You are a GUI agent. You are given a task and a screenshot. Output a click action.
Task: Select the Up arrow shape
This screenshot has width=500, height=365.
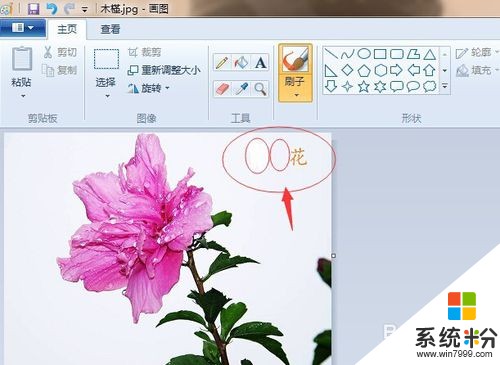(429, 70)
